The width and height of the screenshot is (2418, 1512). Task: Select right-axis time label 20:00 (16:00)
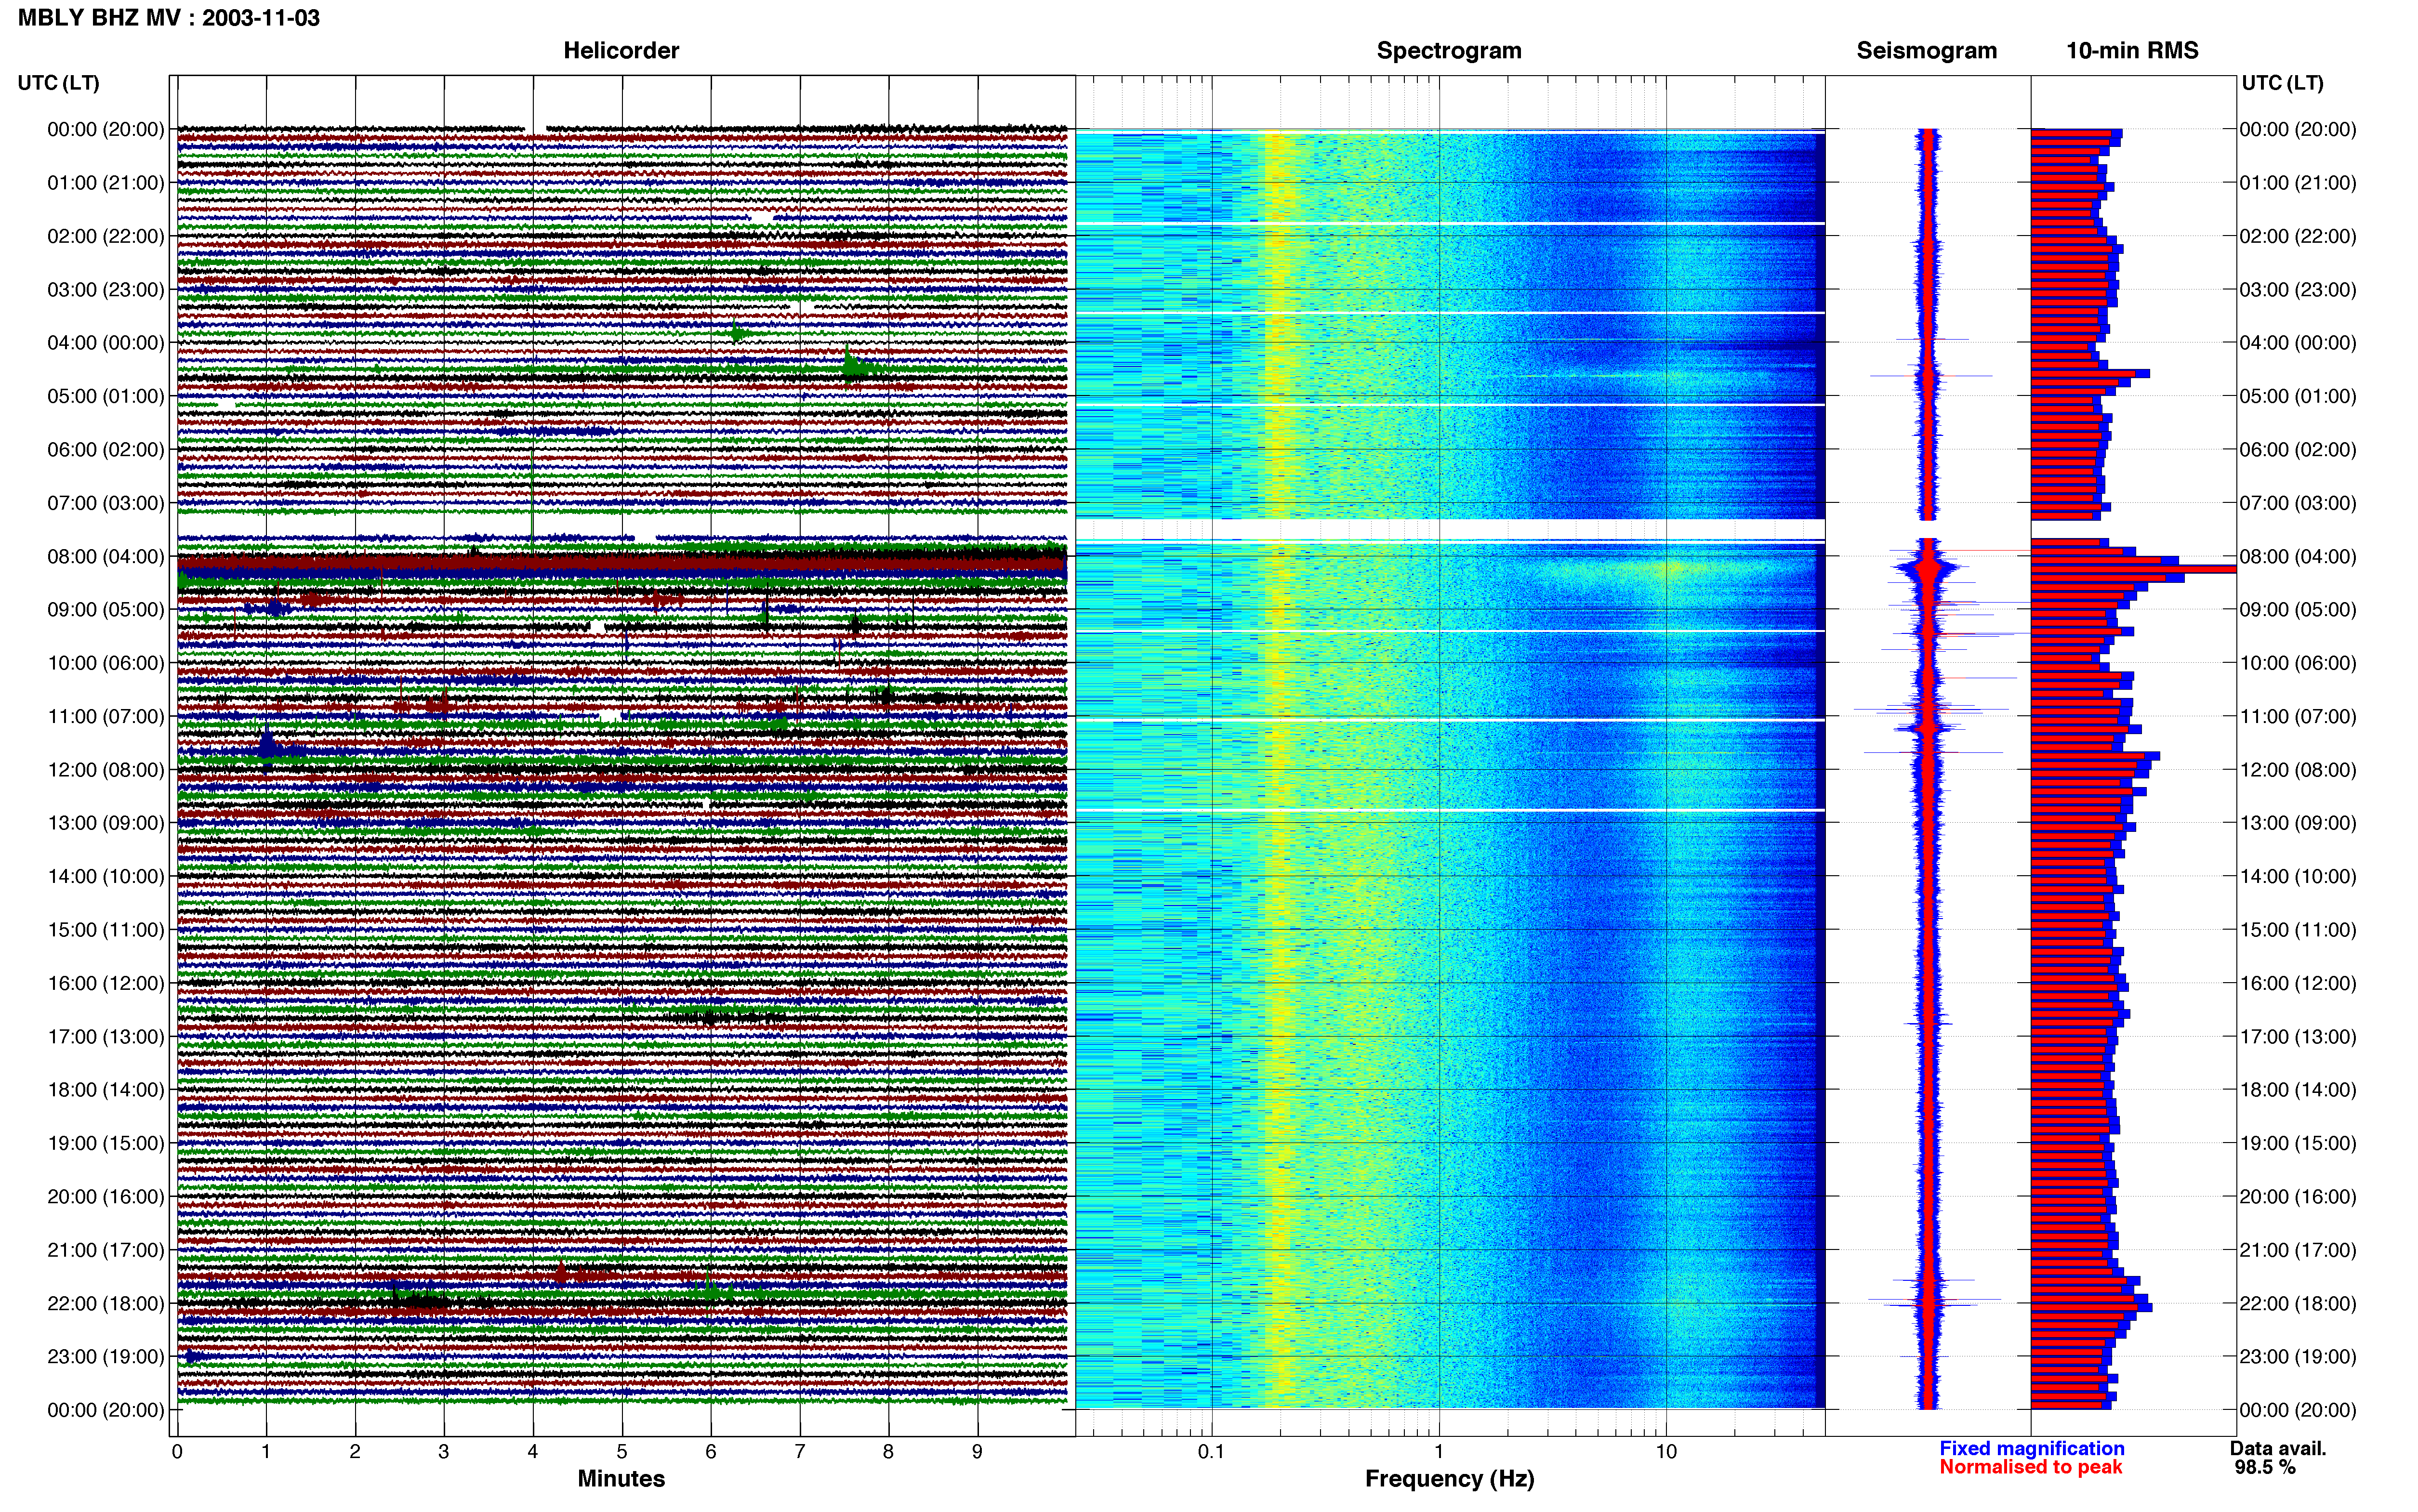(x=2298, y=1197)
